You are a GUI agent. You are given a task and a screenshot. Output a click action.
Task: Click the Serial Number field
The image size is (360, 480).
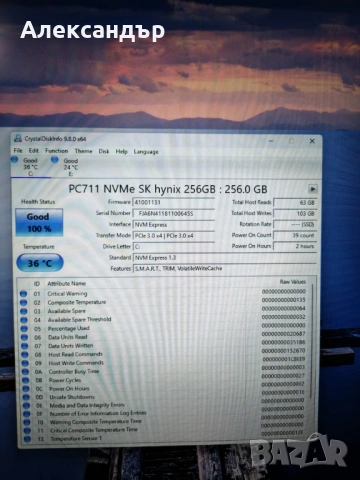click(174, 213)
